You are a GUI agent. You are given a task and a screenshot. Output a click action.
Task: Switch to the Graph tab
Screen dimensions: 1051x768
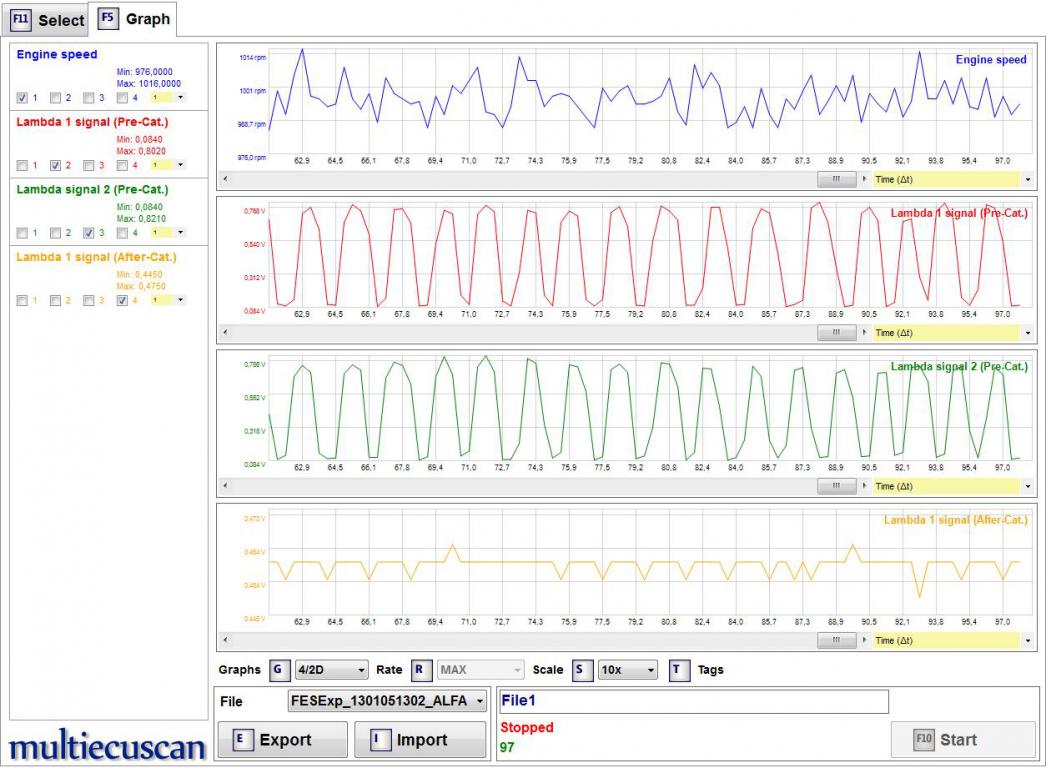(134, 19)
